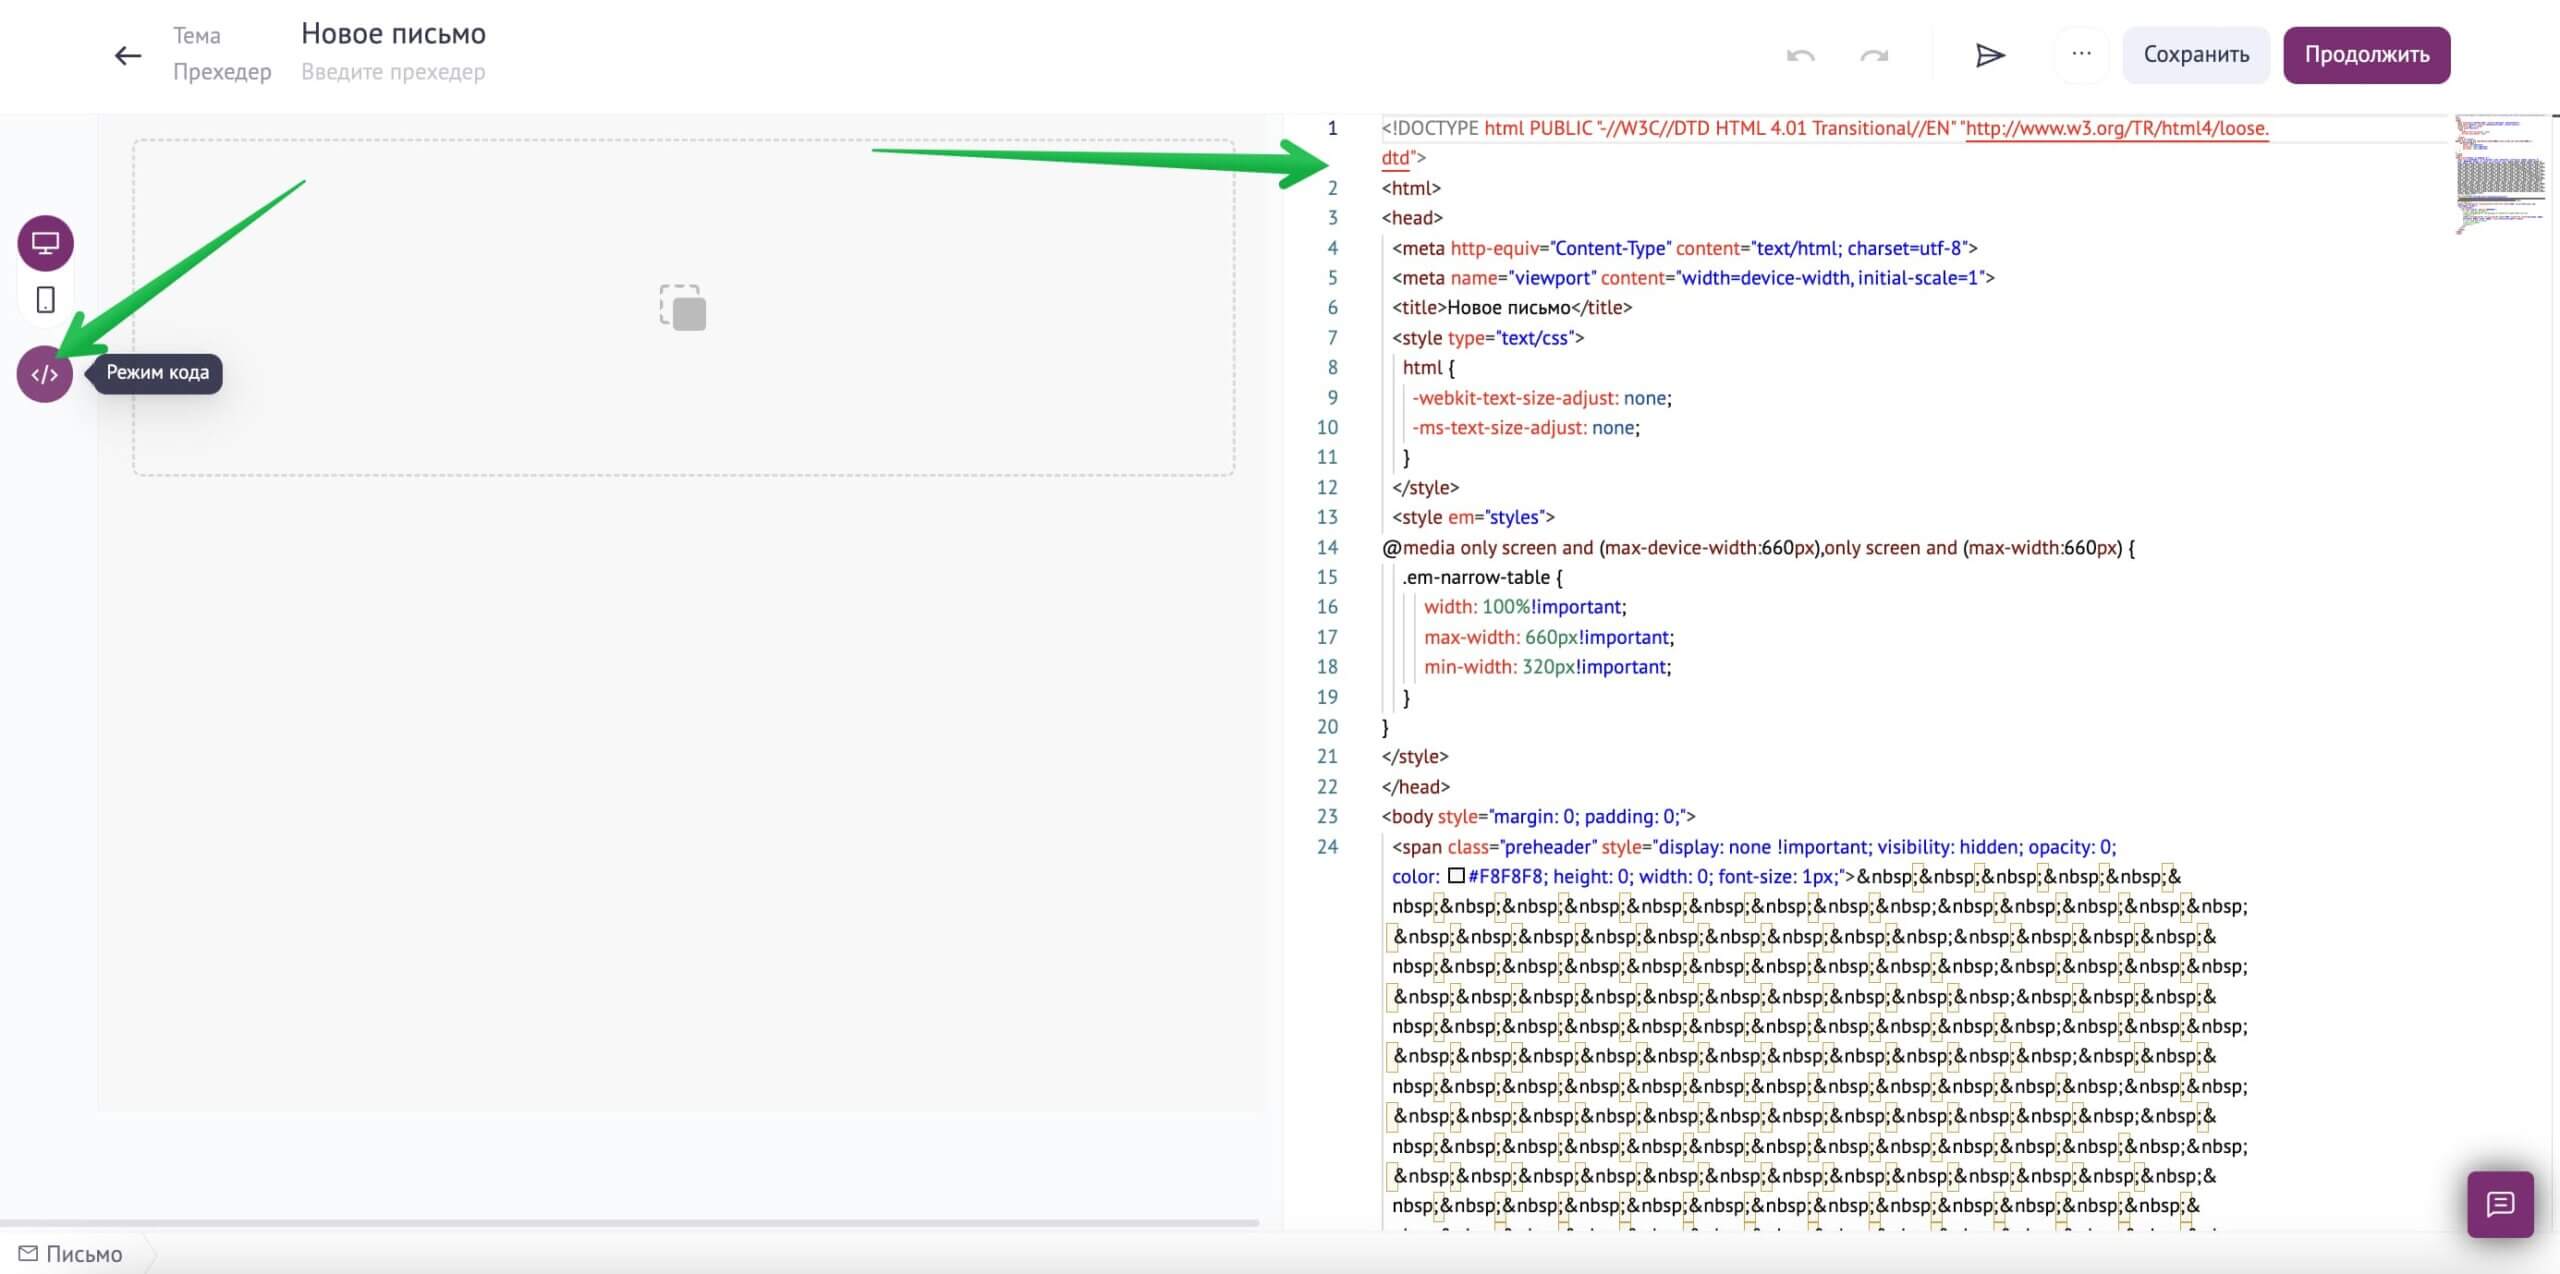
Task: Click the 'Прехедер' label
Action: (222, 72)
